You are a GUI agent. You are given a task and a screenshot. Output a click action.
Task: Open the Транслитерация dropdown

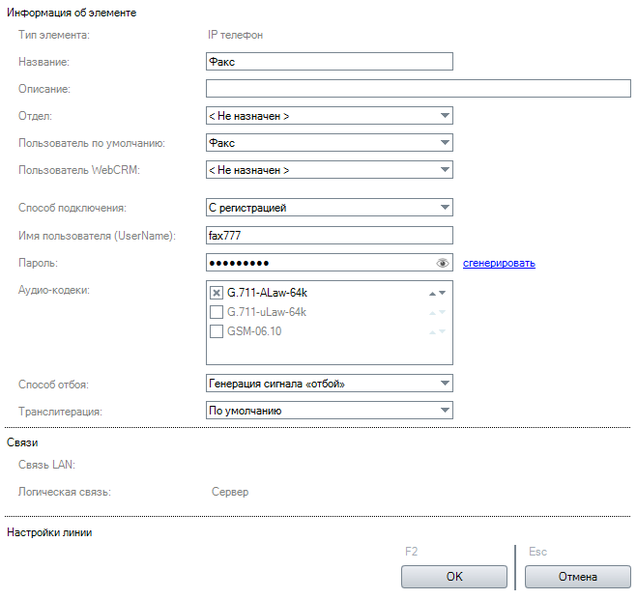329,410
